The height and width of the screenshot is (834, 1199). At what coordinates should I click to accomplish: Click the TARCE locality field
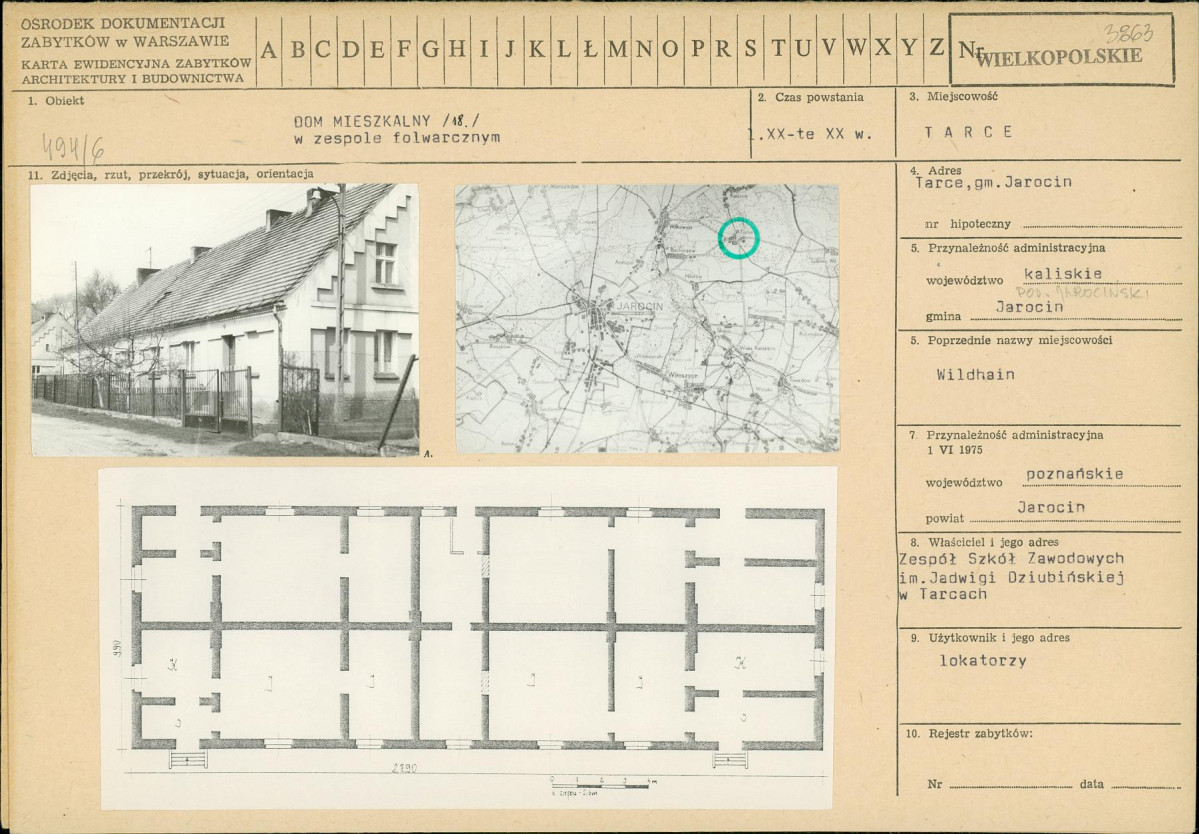[x=968, y=131]
